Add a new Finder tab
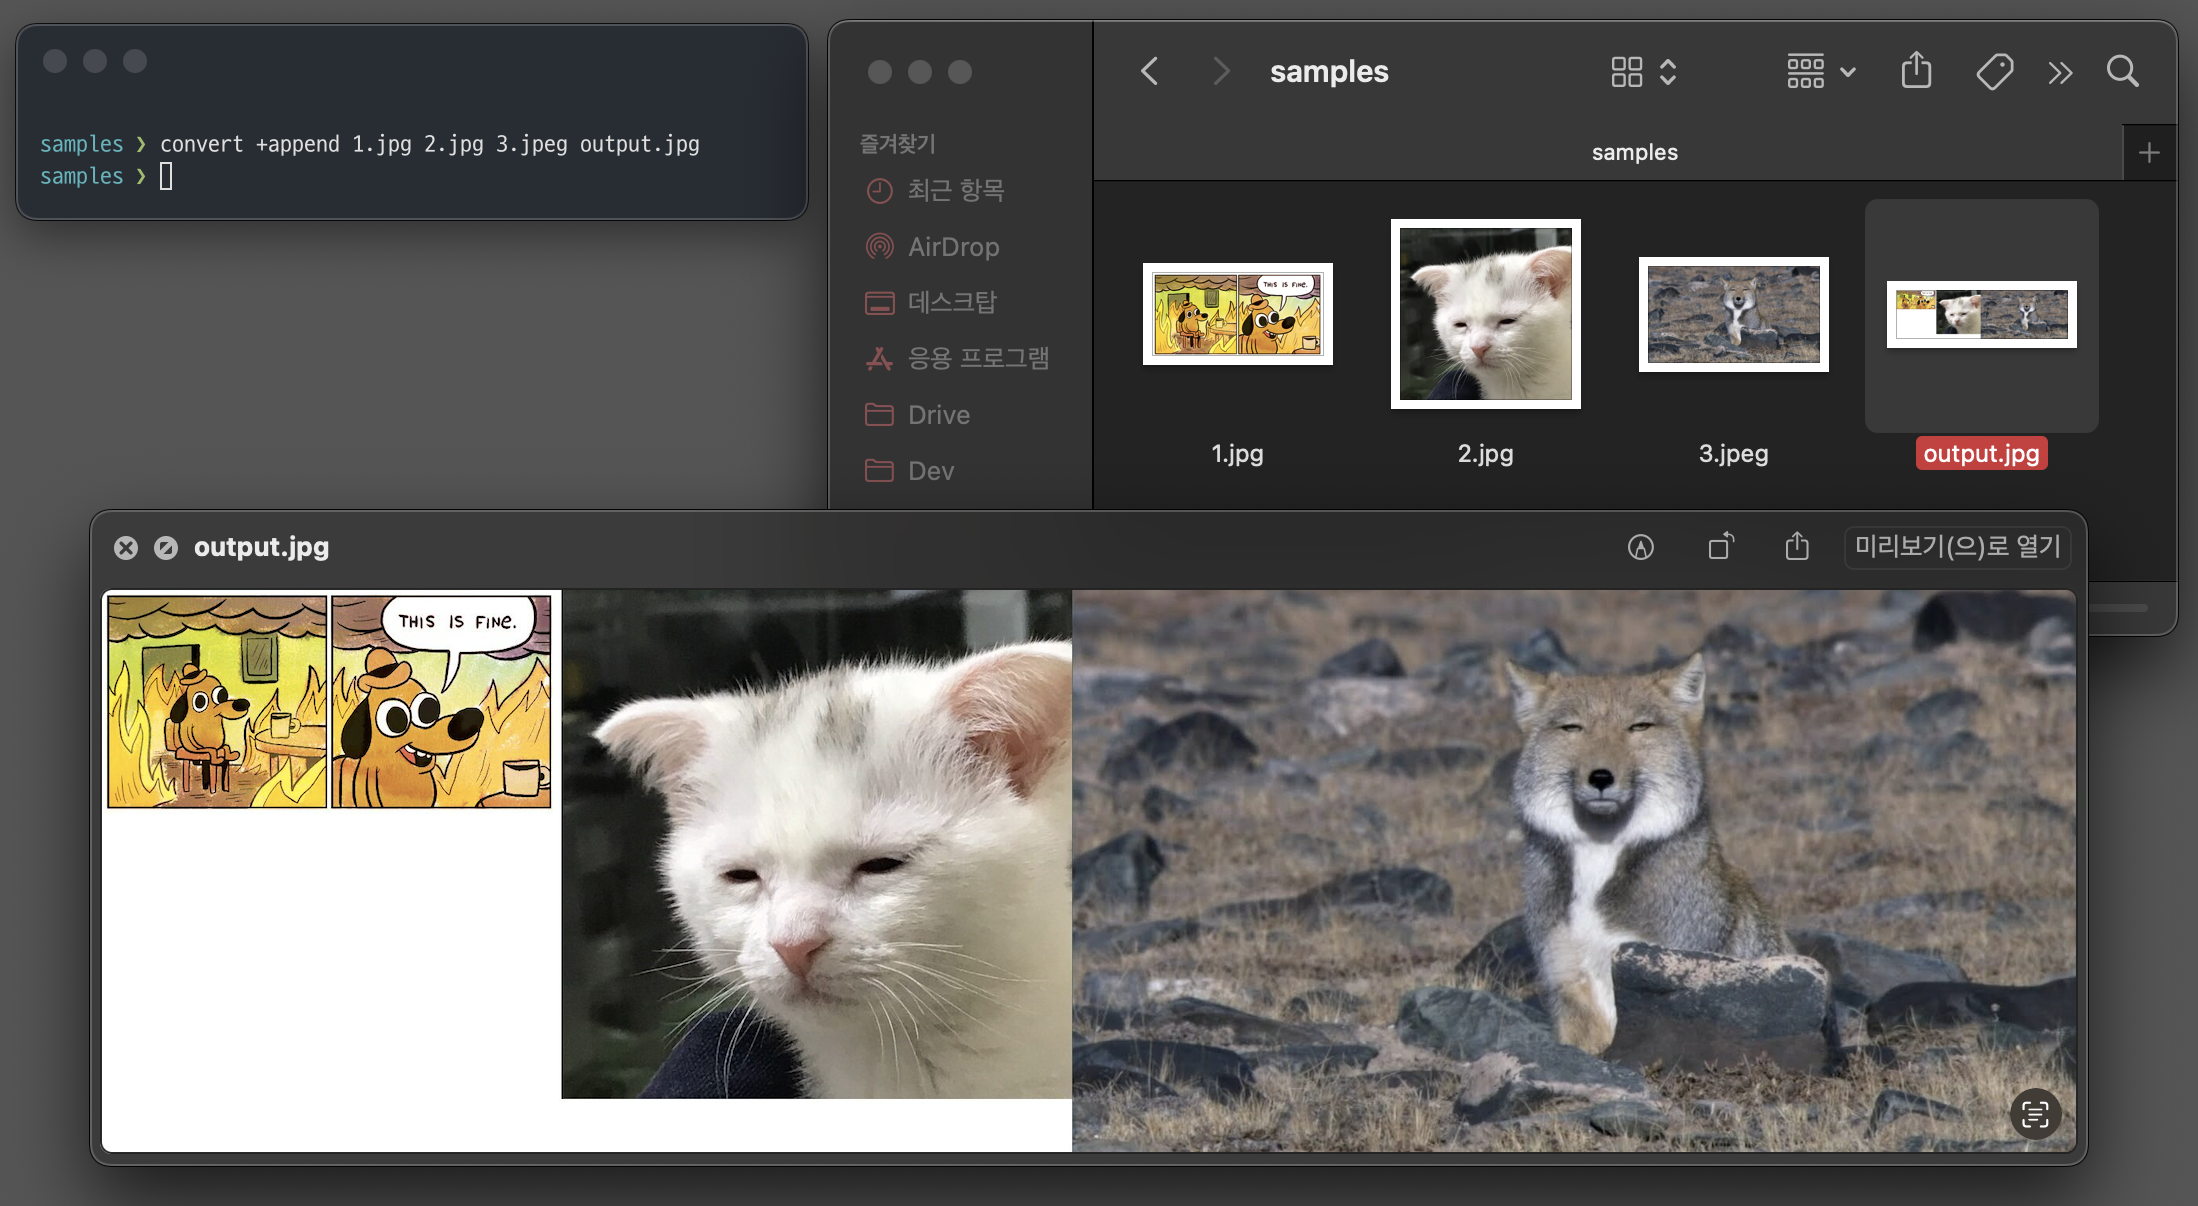Viewport: 2198px width, 1206px height. [x=2149, y=153]
